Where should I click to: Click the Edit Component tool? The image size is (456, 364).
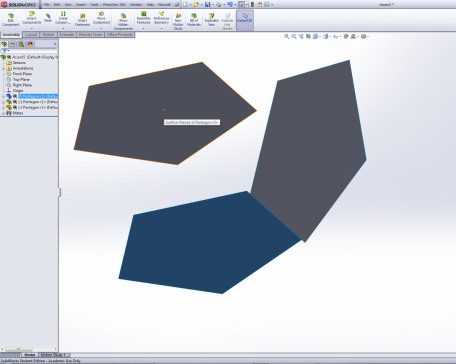tap(11, 20)
